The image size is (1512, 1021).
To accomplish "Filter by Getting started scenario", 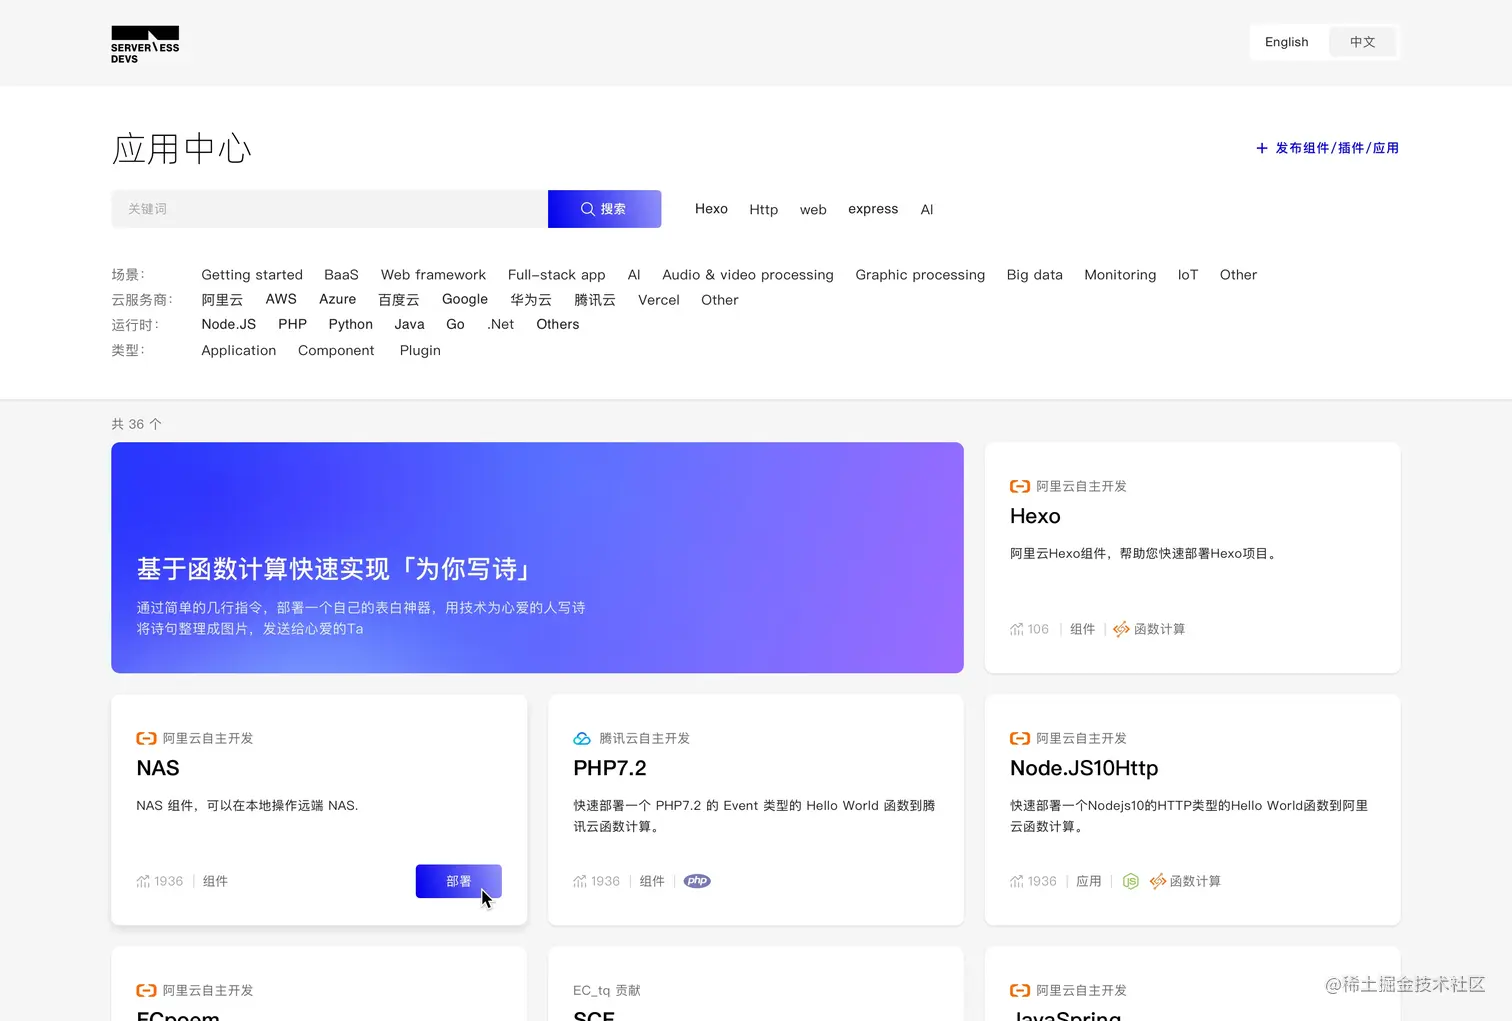I will click(x=252, y=275).
